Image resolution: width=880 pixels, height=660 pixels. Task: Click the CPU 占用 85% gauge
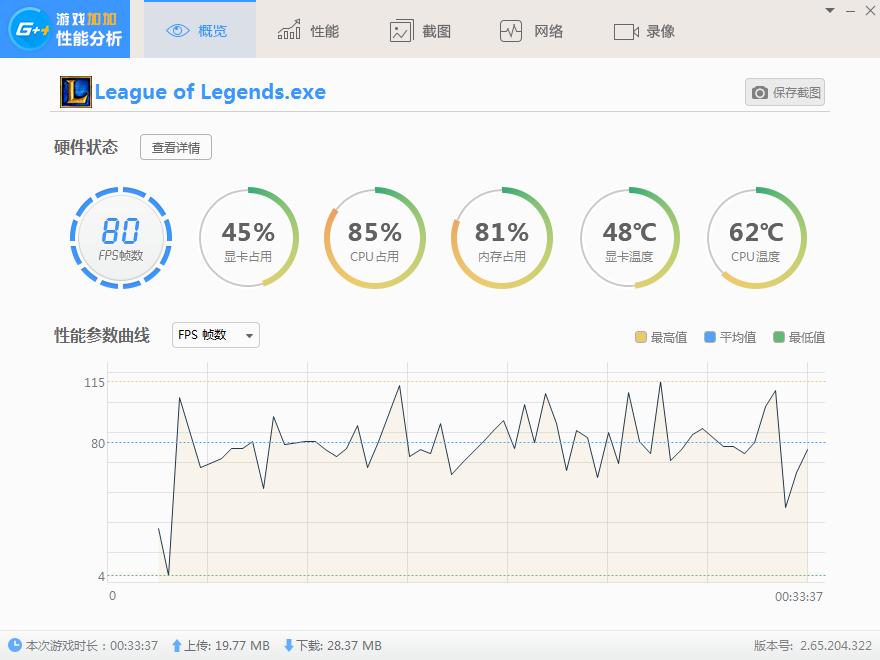point(374,238)
